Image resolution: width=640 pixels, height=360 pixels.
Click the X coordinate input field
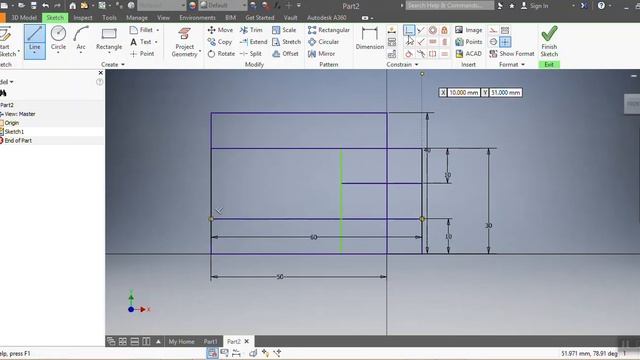463,93
